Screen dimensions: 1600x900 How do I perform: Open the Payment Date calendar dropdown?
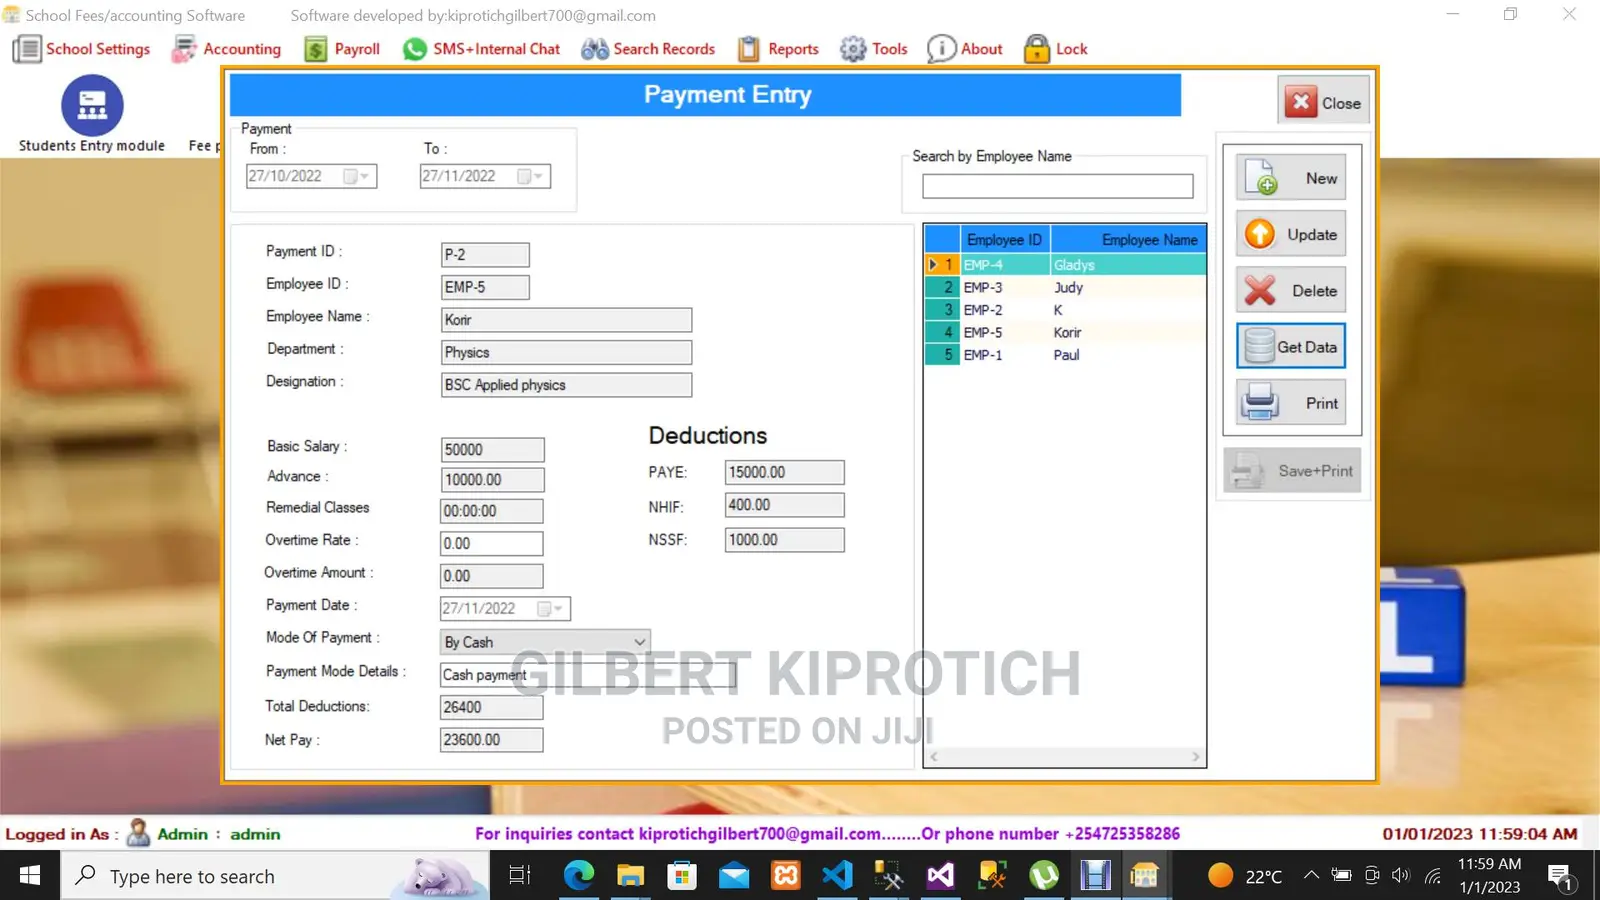click(552, 608)
